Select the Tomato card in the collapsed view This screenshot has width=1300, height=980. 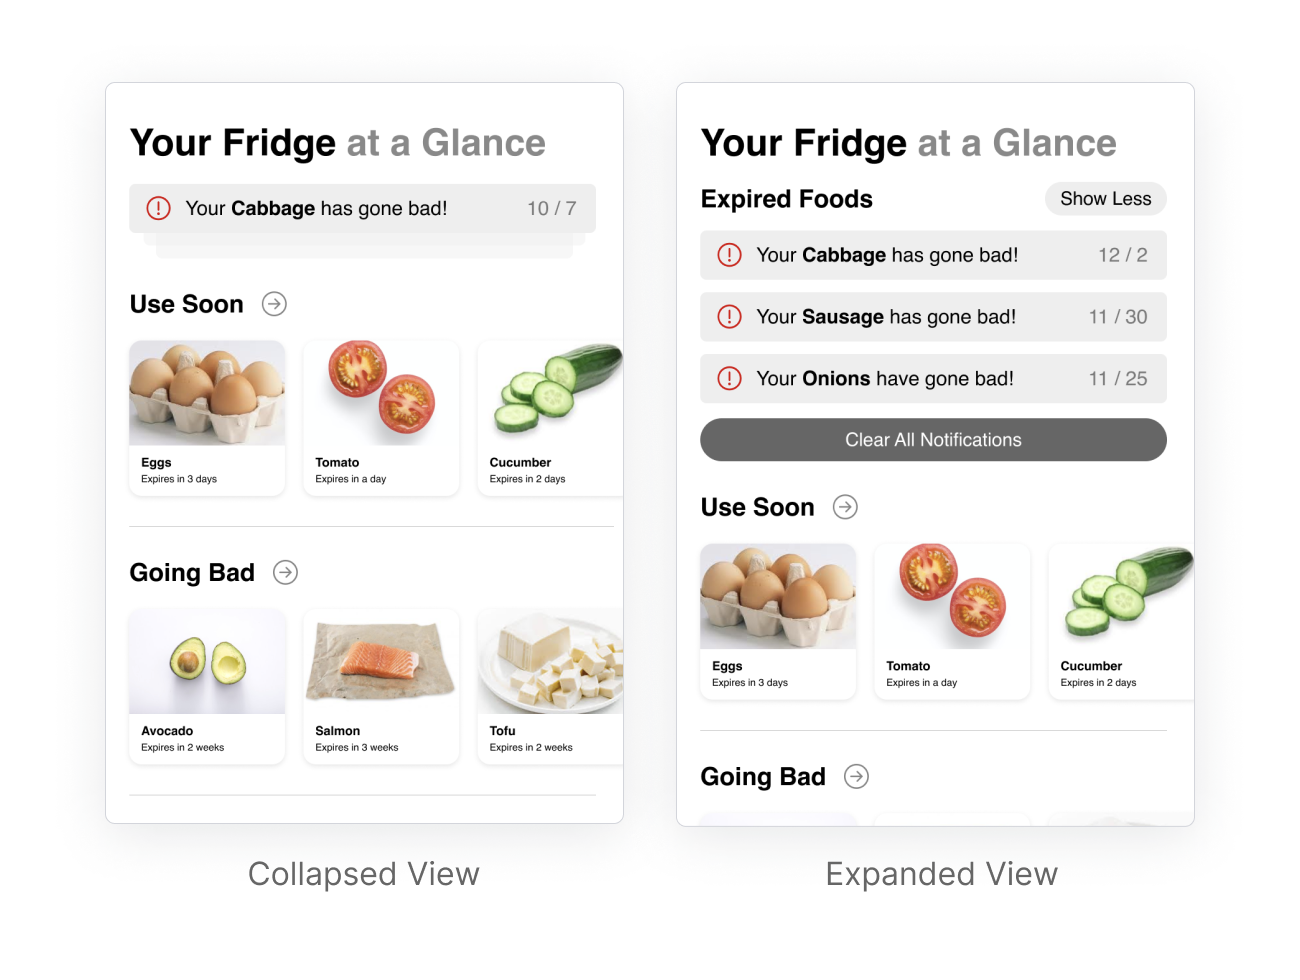tap(381, 418)
